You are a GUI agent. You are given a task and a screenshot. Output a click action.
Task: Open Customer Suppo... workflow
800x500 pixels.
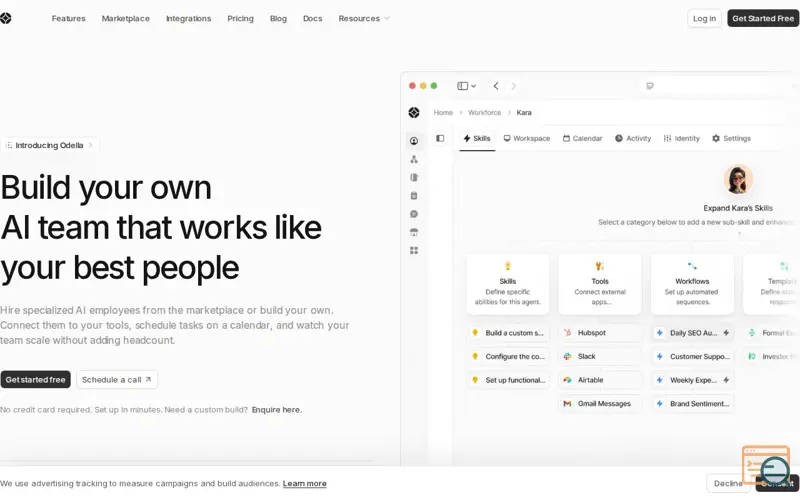tap(692, 356)
